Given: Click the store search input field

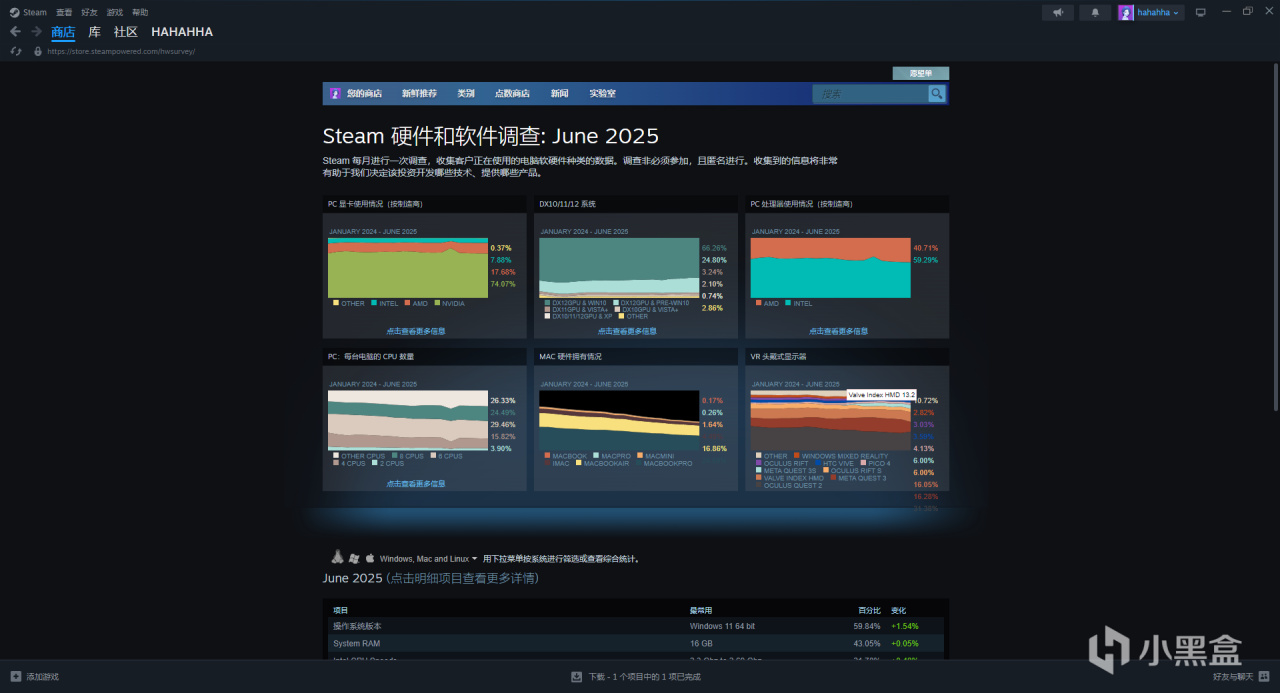Looking at the screenshot, I should (x=870, y=94).
